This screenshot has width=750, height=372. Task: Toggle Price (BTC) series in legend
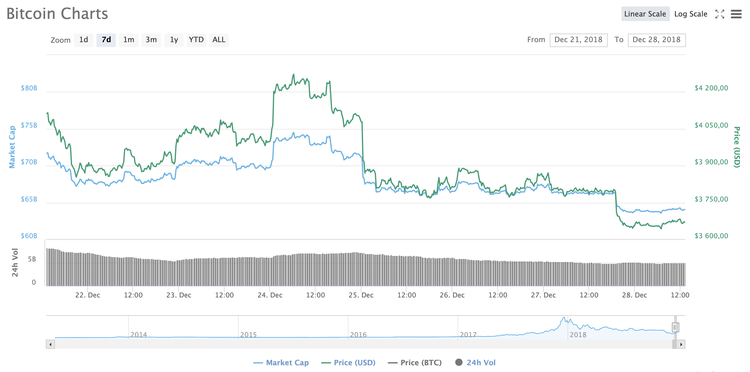tap(415, 363)
